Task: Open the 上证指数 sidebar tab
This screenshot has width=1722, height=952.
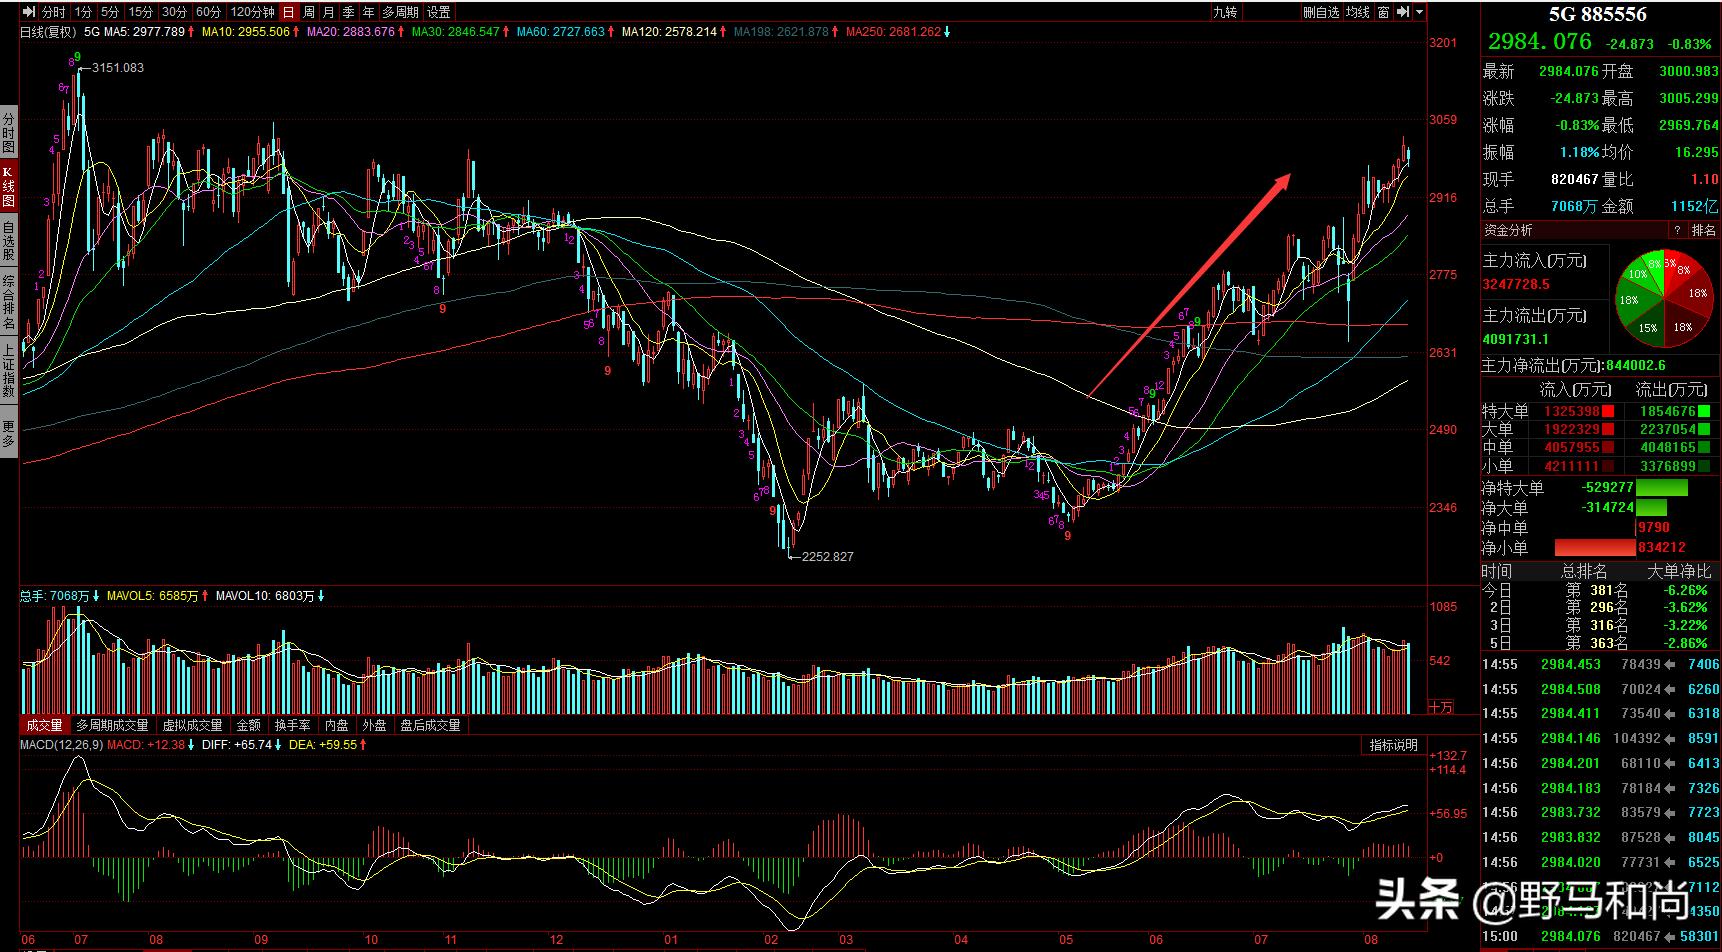Action: coord(8,372)
